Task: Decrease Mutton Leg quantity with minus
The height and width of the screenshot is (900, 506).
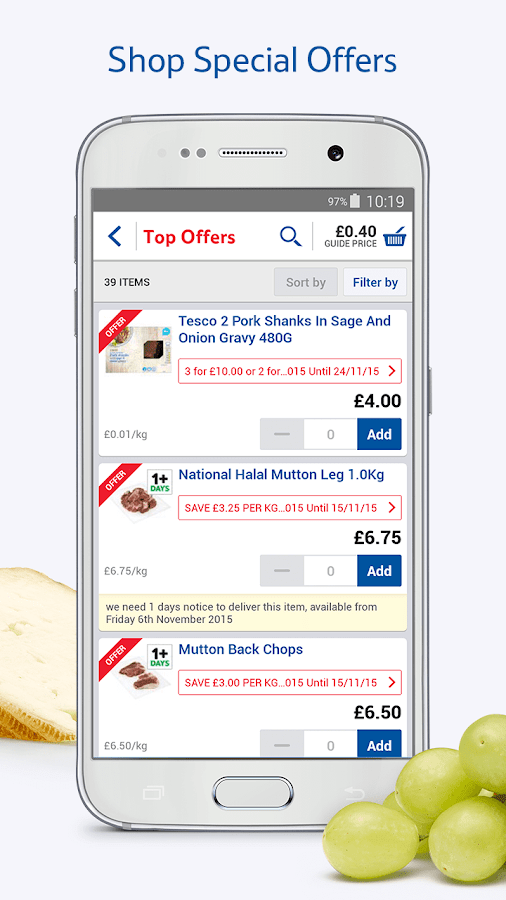Action: (x=282, y=571)
